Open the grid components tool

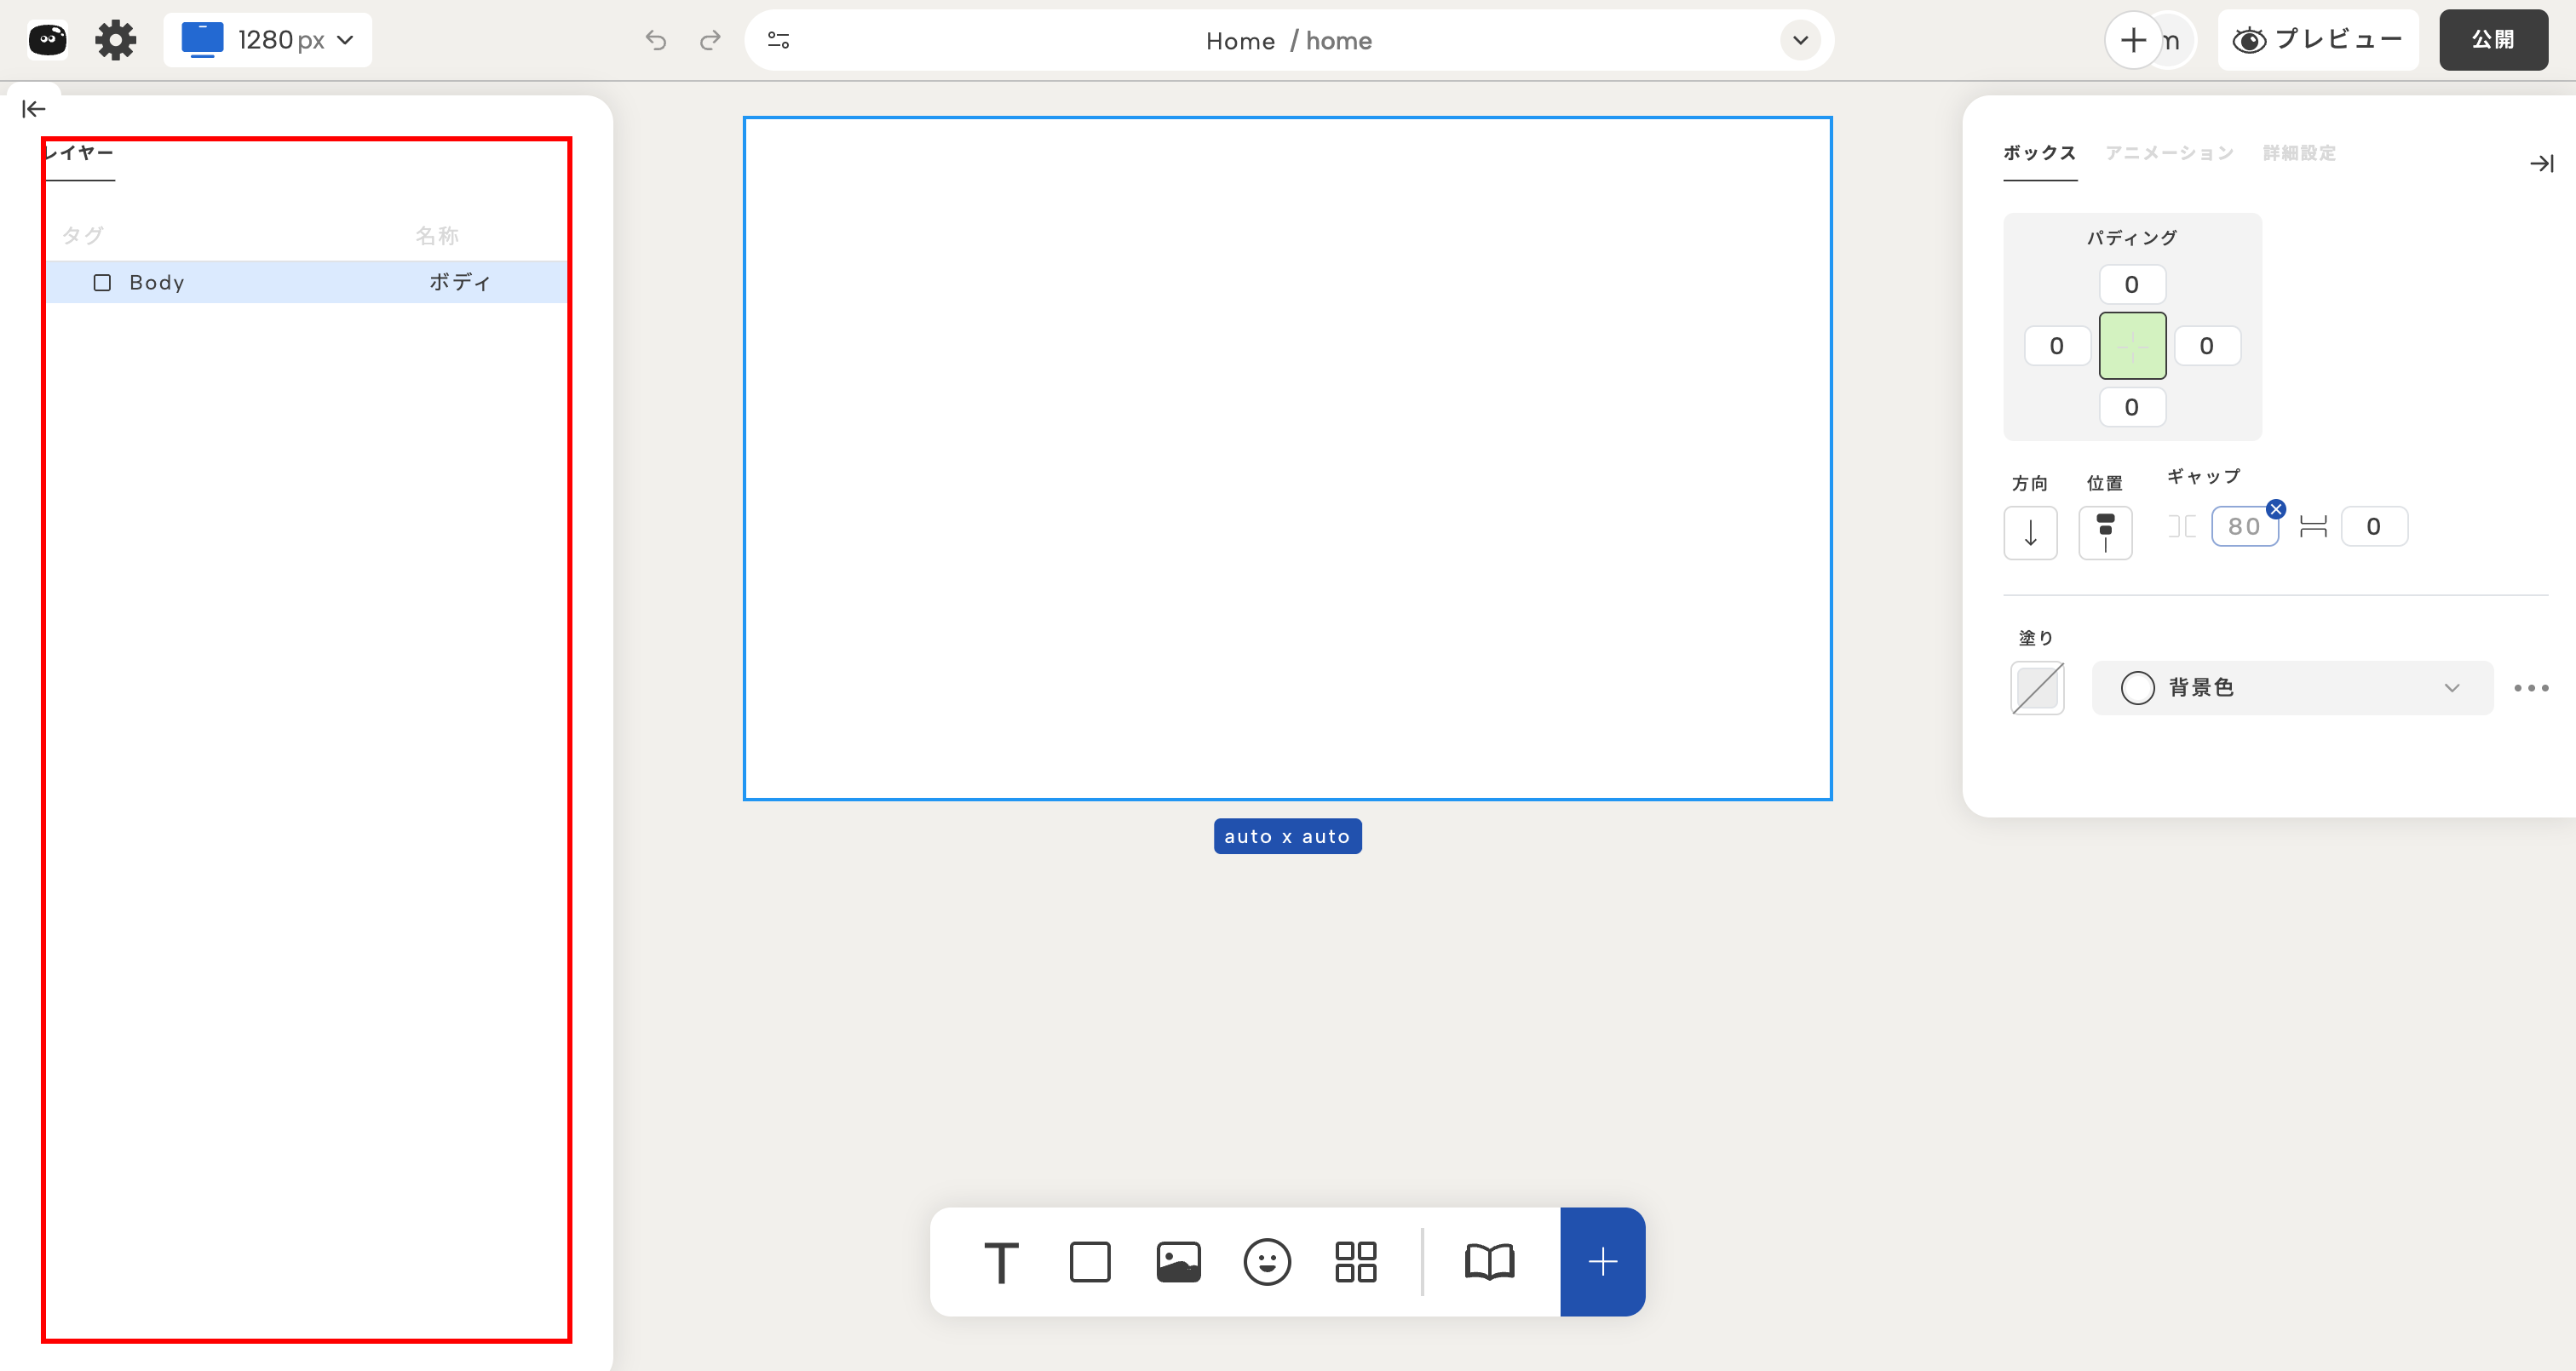click(1356, 1262)
